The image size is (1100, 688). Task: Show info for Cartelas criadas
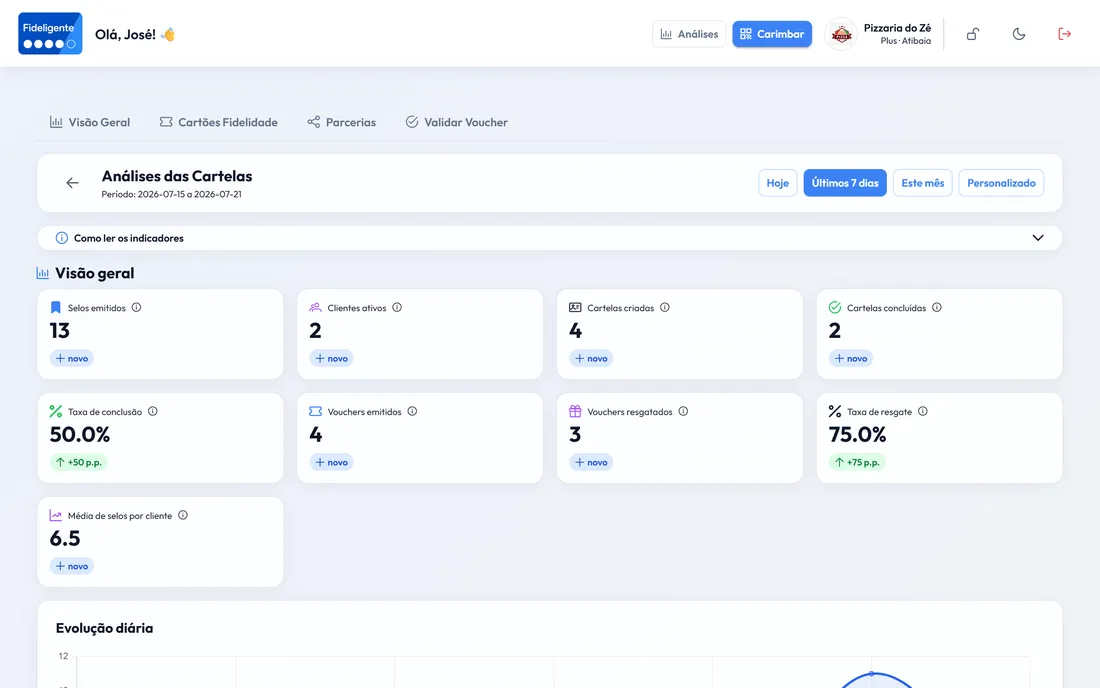coord(664,307)
